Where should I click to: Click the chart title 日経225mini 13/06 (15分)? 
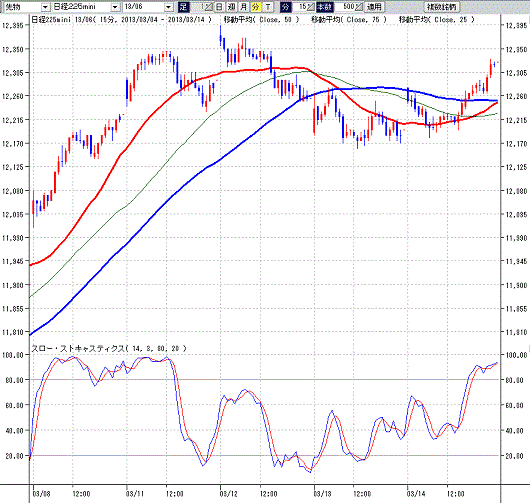[x=121, y=20]
